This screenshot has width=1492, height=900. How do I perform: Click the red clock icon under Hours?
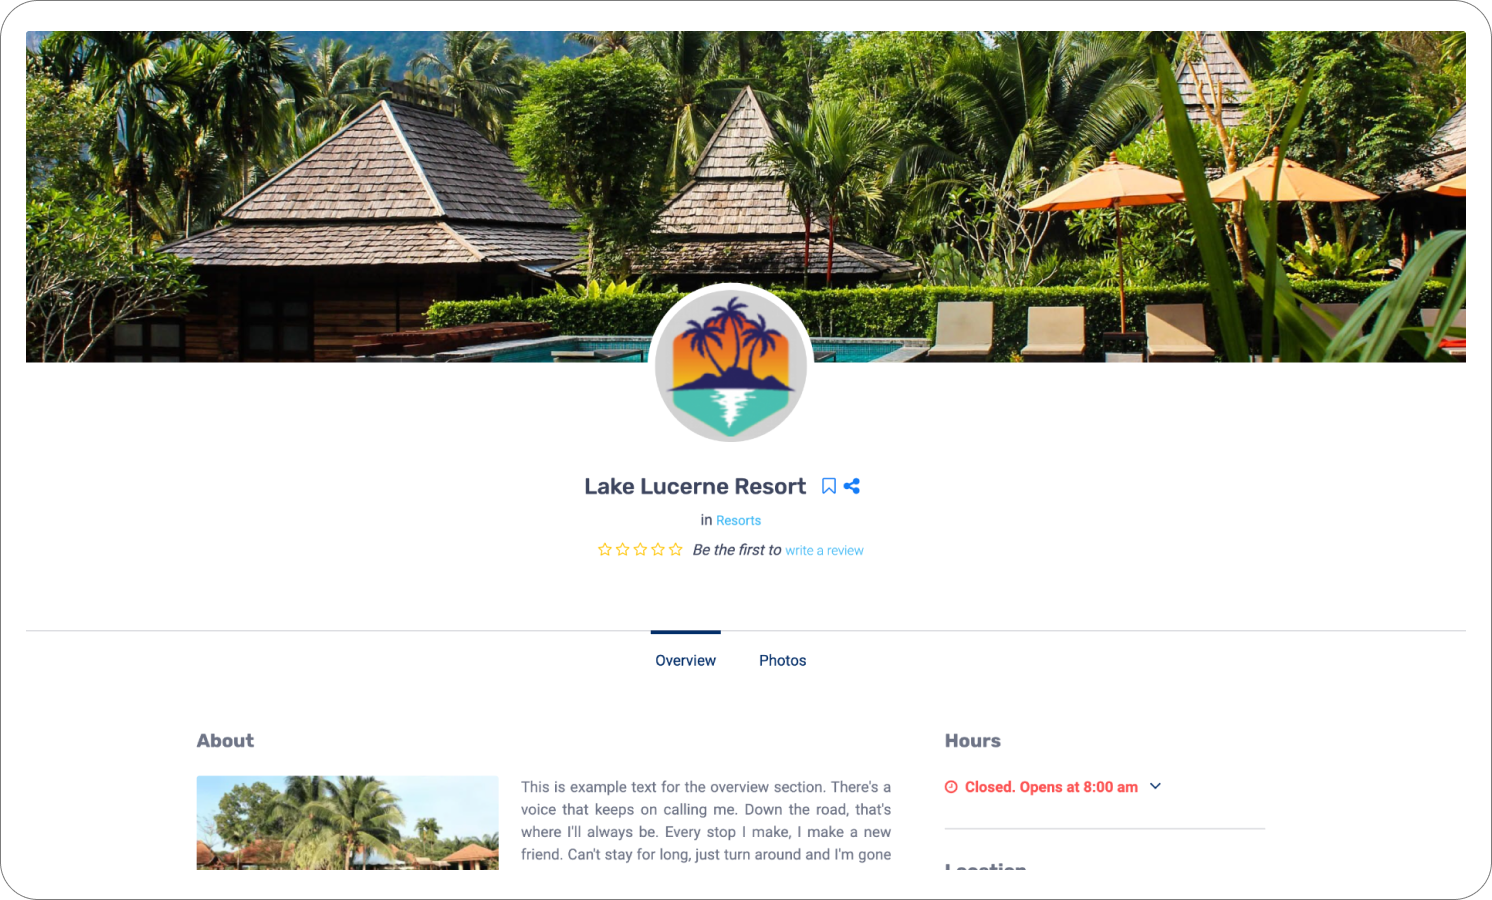click(951, 787)
